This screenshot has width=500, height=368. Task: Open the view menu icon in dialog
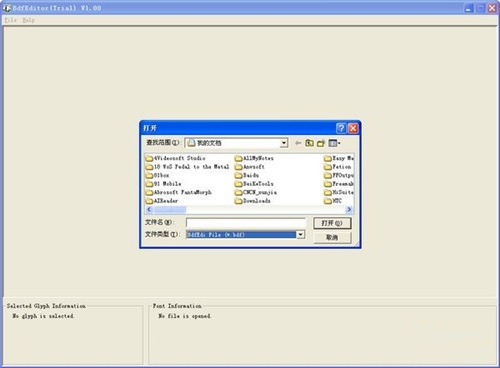tap(334, 143)
